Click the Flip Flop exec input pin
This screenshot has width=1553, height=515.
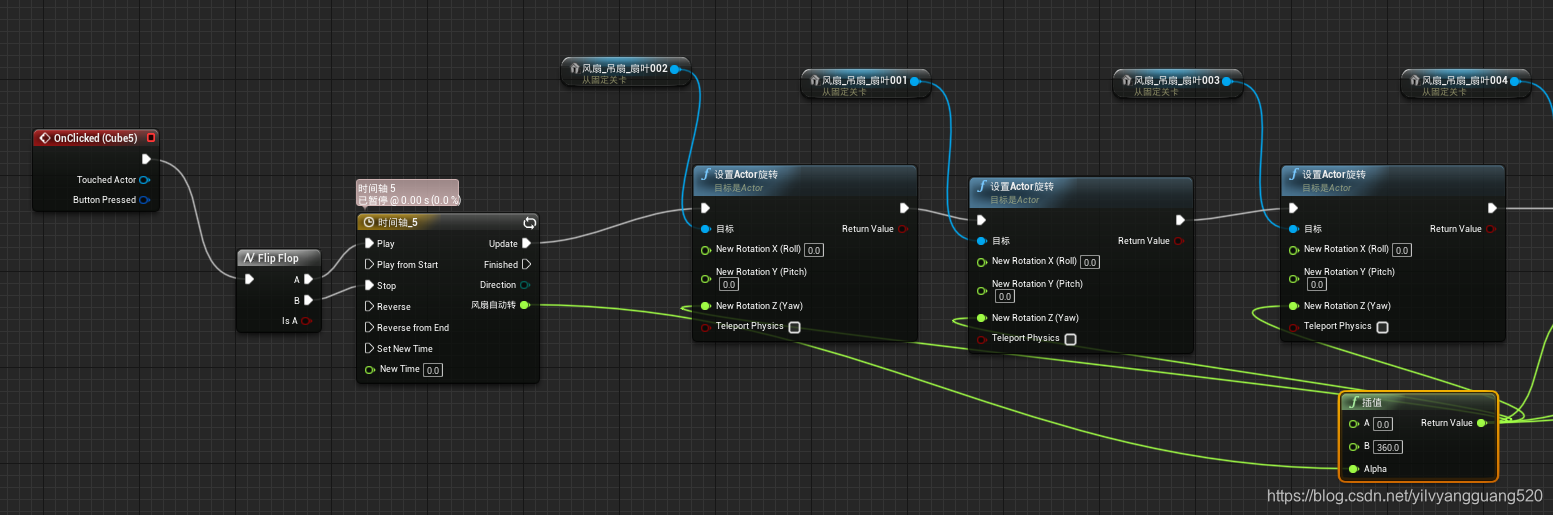[249, 279]
